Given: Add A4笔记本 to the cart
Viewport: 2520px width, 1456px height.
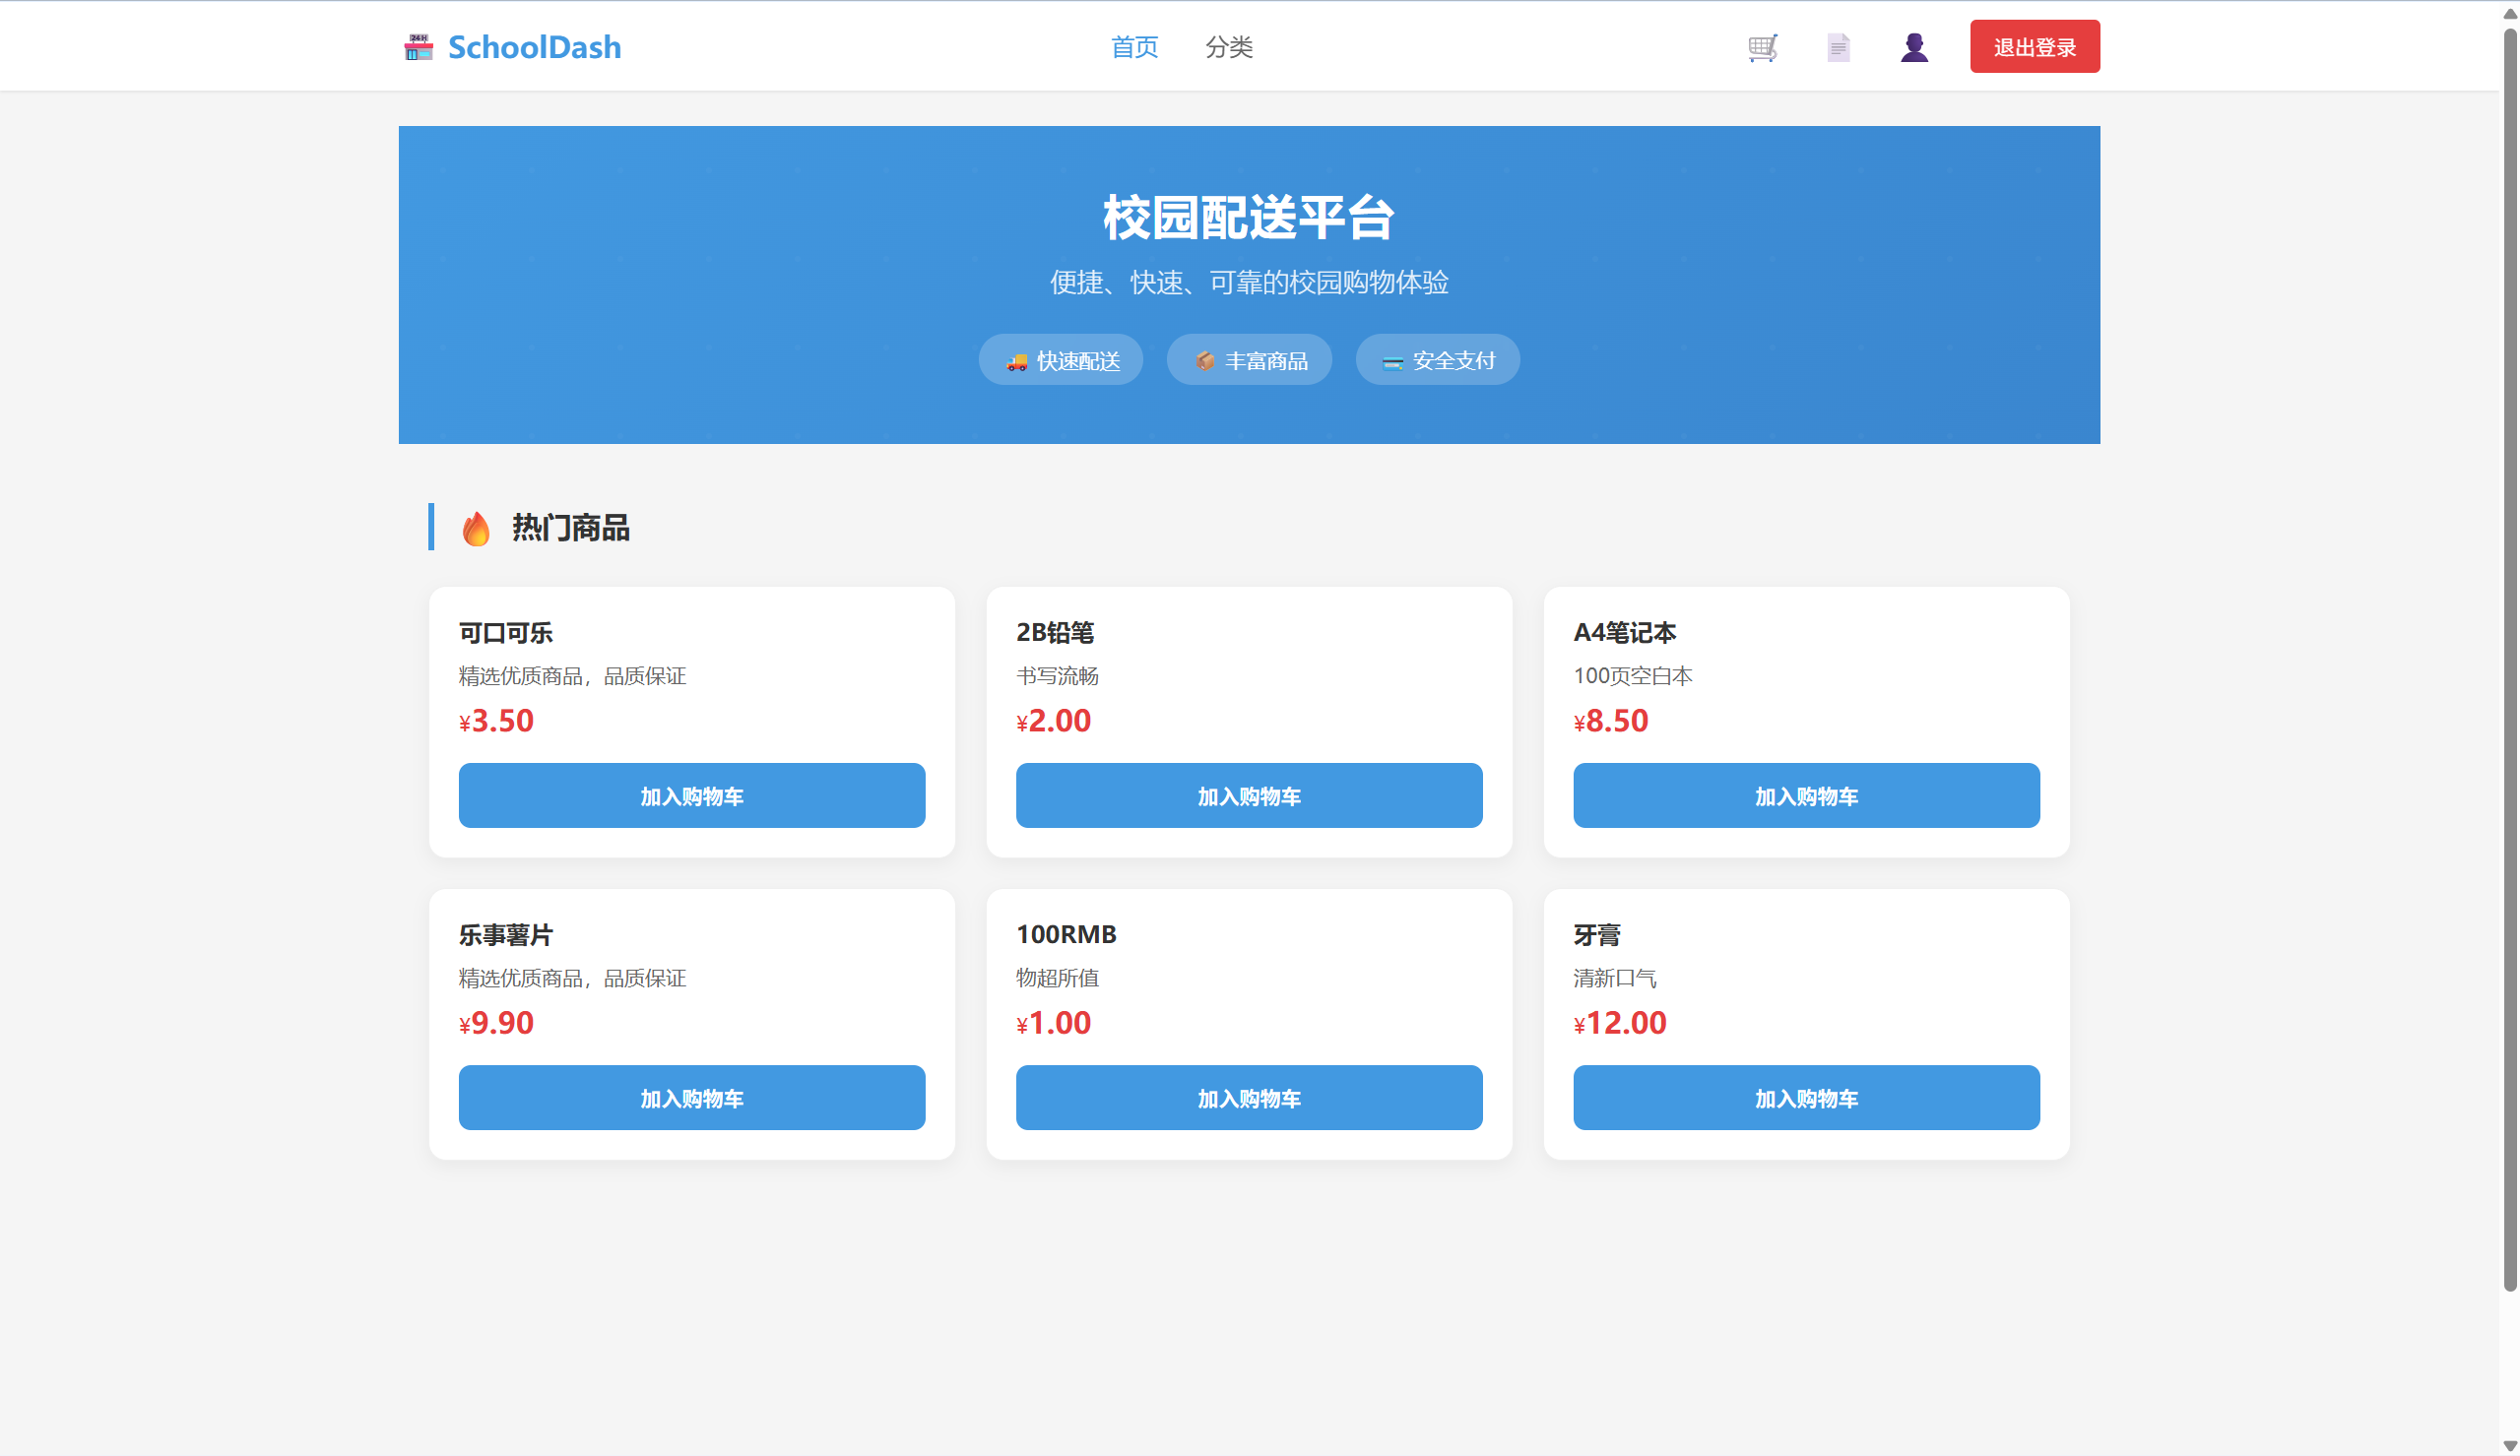Looking at the screenshot, I should pyautogui.click(x=1806, y=795).
